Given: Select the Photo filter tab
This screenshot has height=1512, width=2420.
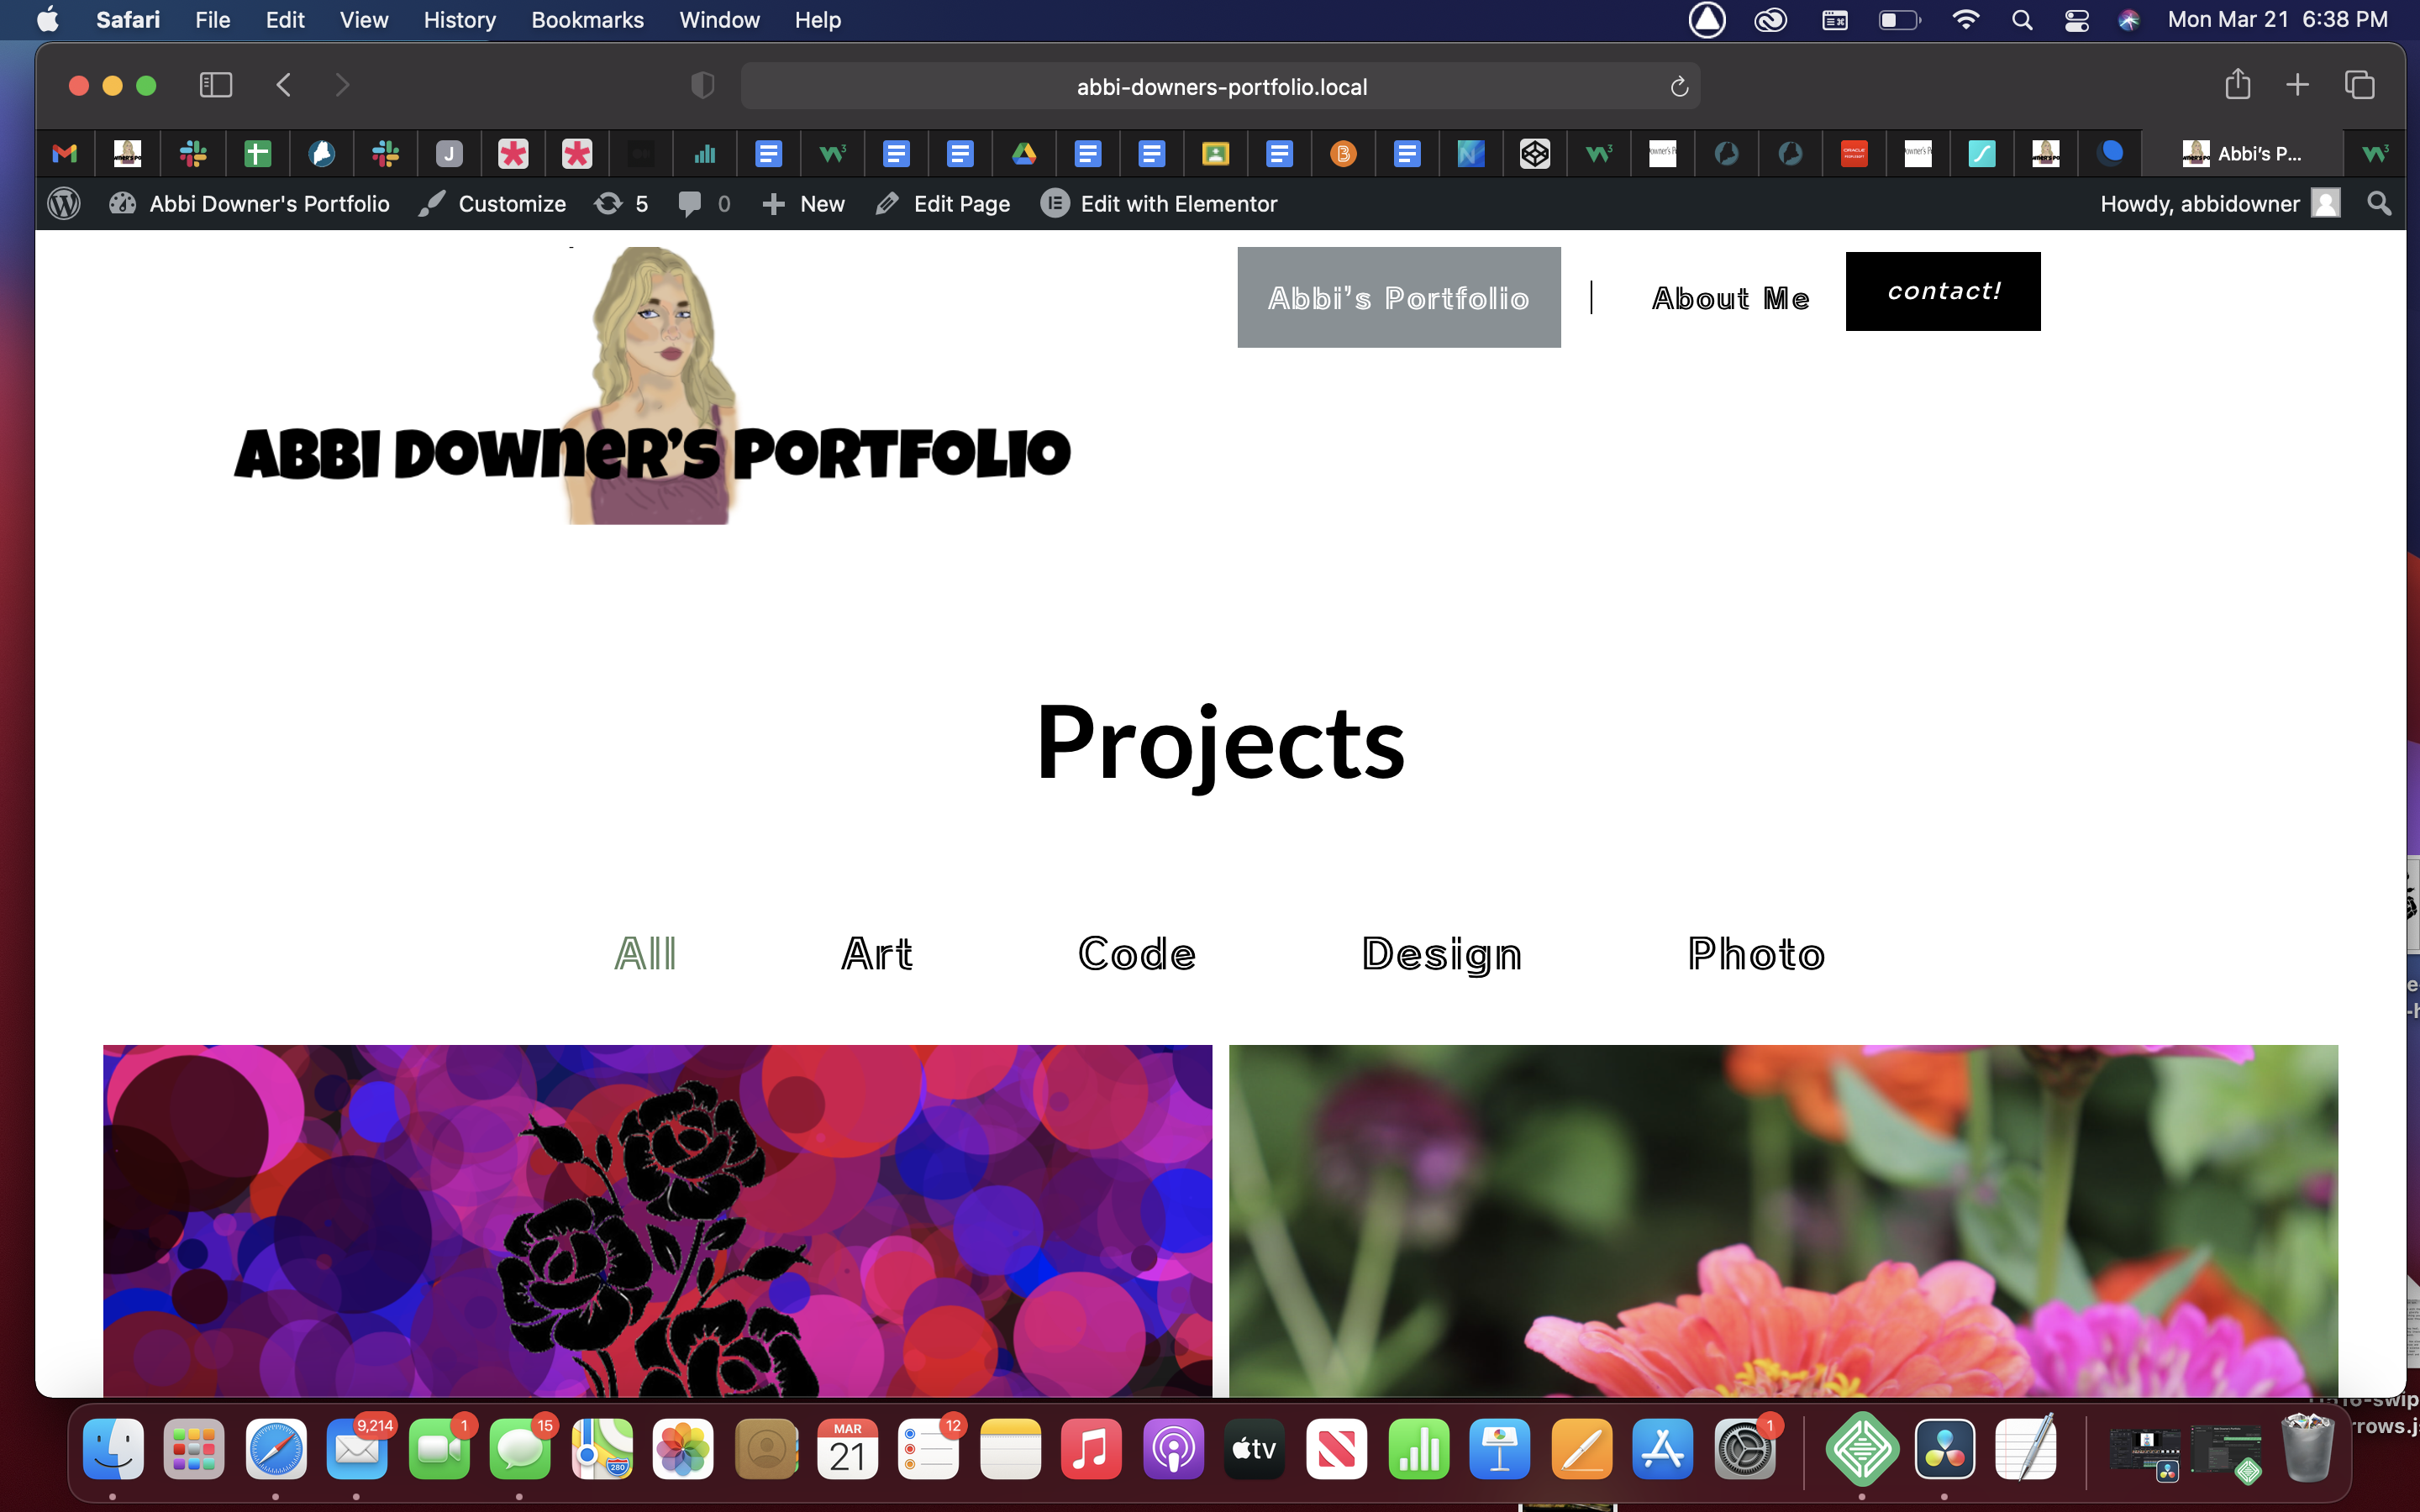Looking at the screenshot, I should click(1755, 954).
